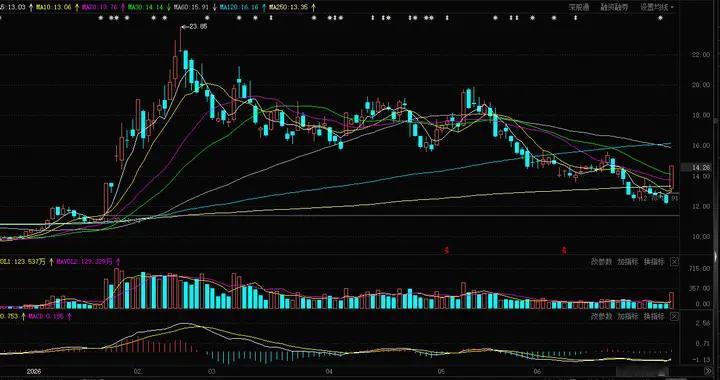
Task: Click 改参数 in the MACD panel
Action: (602, 316)
